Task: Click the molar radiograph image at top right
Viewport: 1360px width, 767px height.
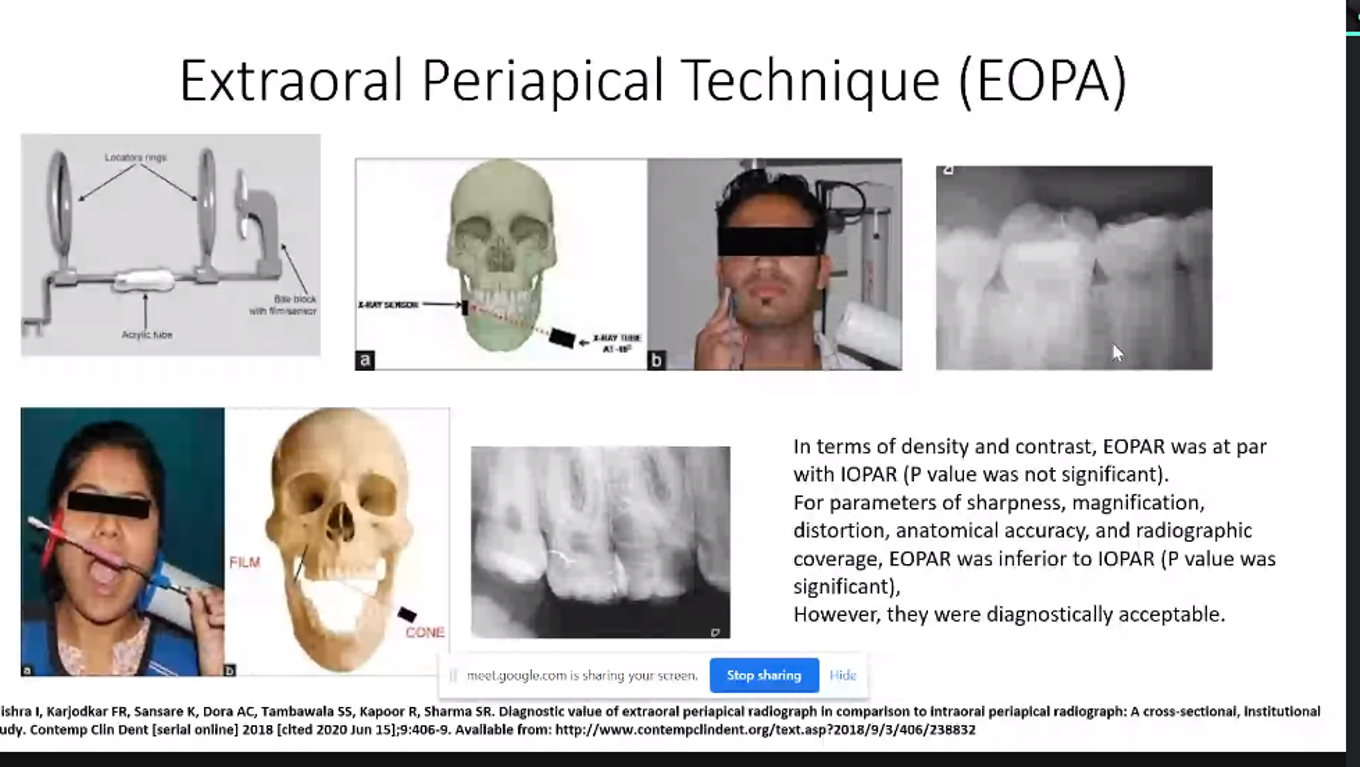Action: click(1073, 267)
